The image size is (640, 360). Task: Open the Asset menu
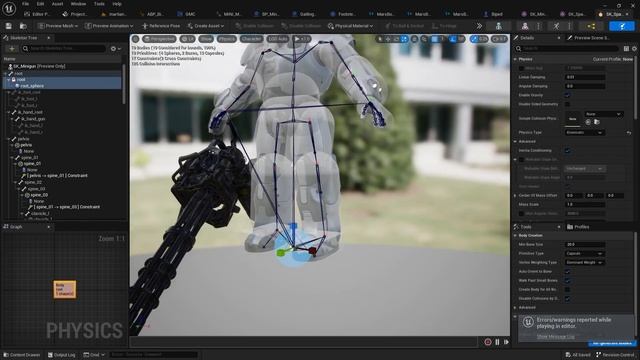tap(58, 4)
